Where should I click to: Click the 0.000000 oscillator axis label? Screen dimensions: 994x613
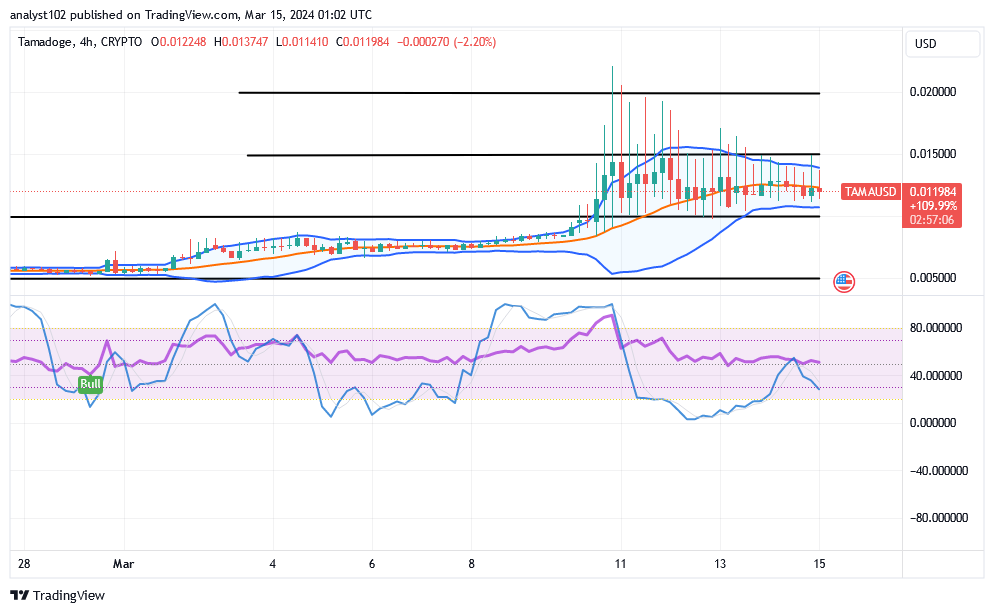click(933, 423)
